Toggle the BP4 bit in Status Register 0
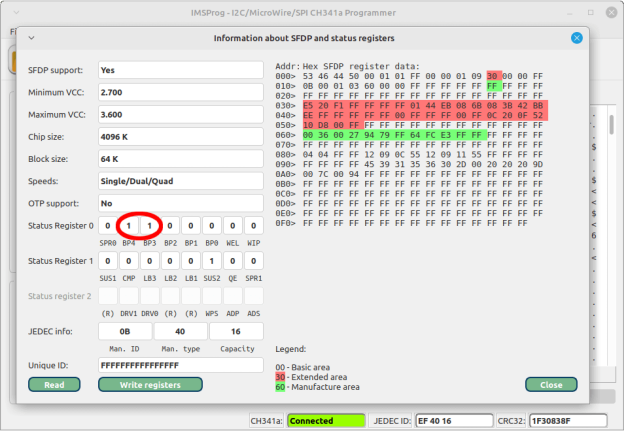The image size is (624, 431). tap(129, 226)
